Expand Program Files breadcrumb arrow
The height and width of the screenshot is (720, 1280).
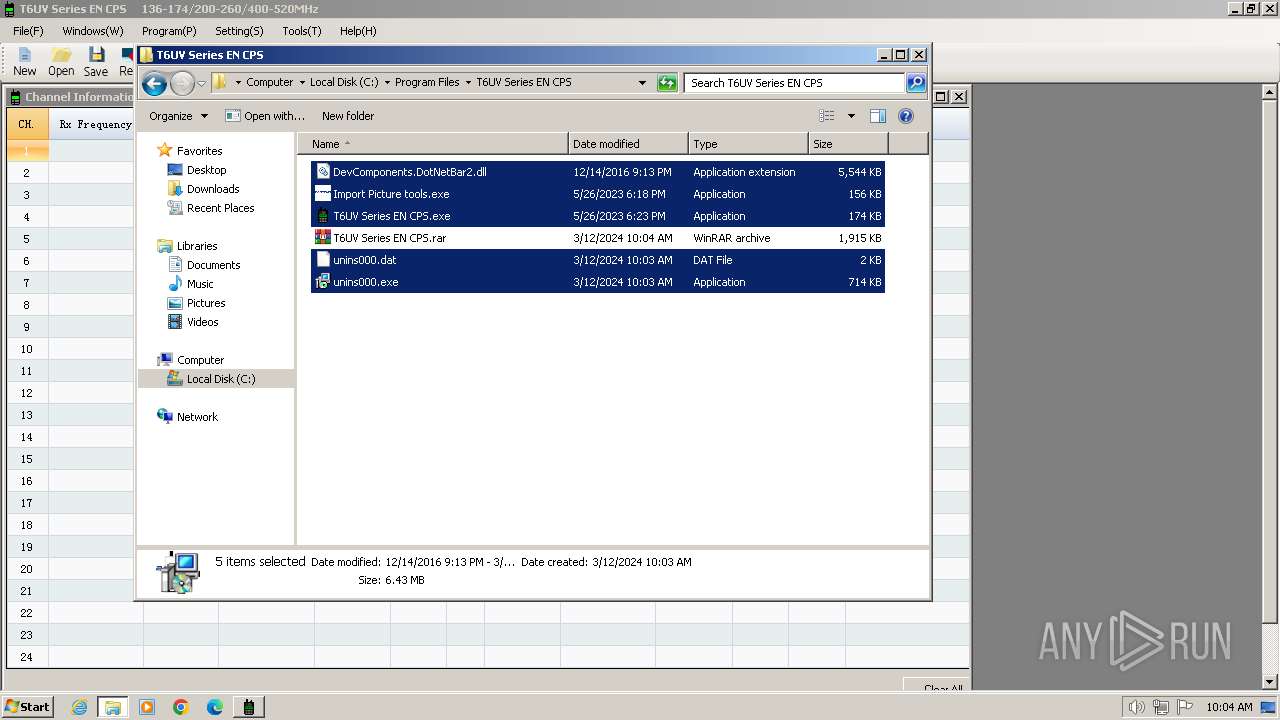pos(467,83)
